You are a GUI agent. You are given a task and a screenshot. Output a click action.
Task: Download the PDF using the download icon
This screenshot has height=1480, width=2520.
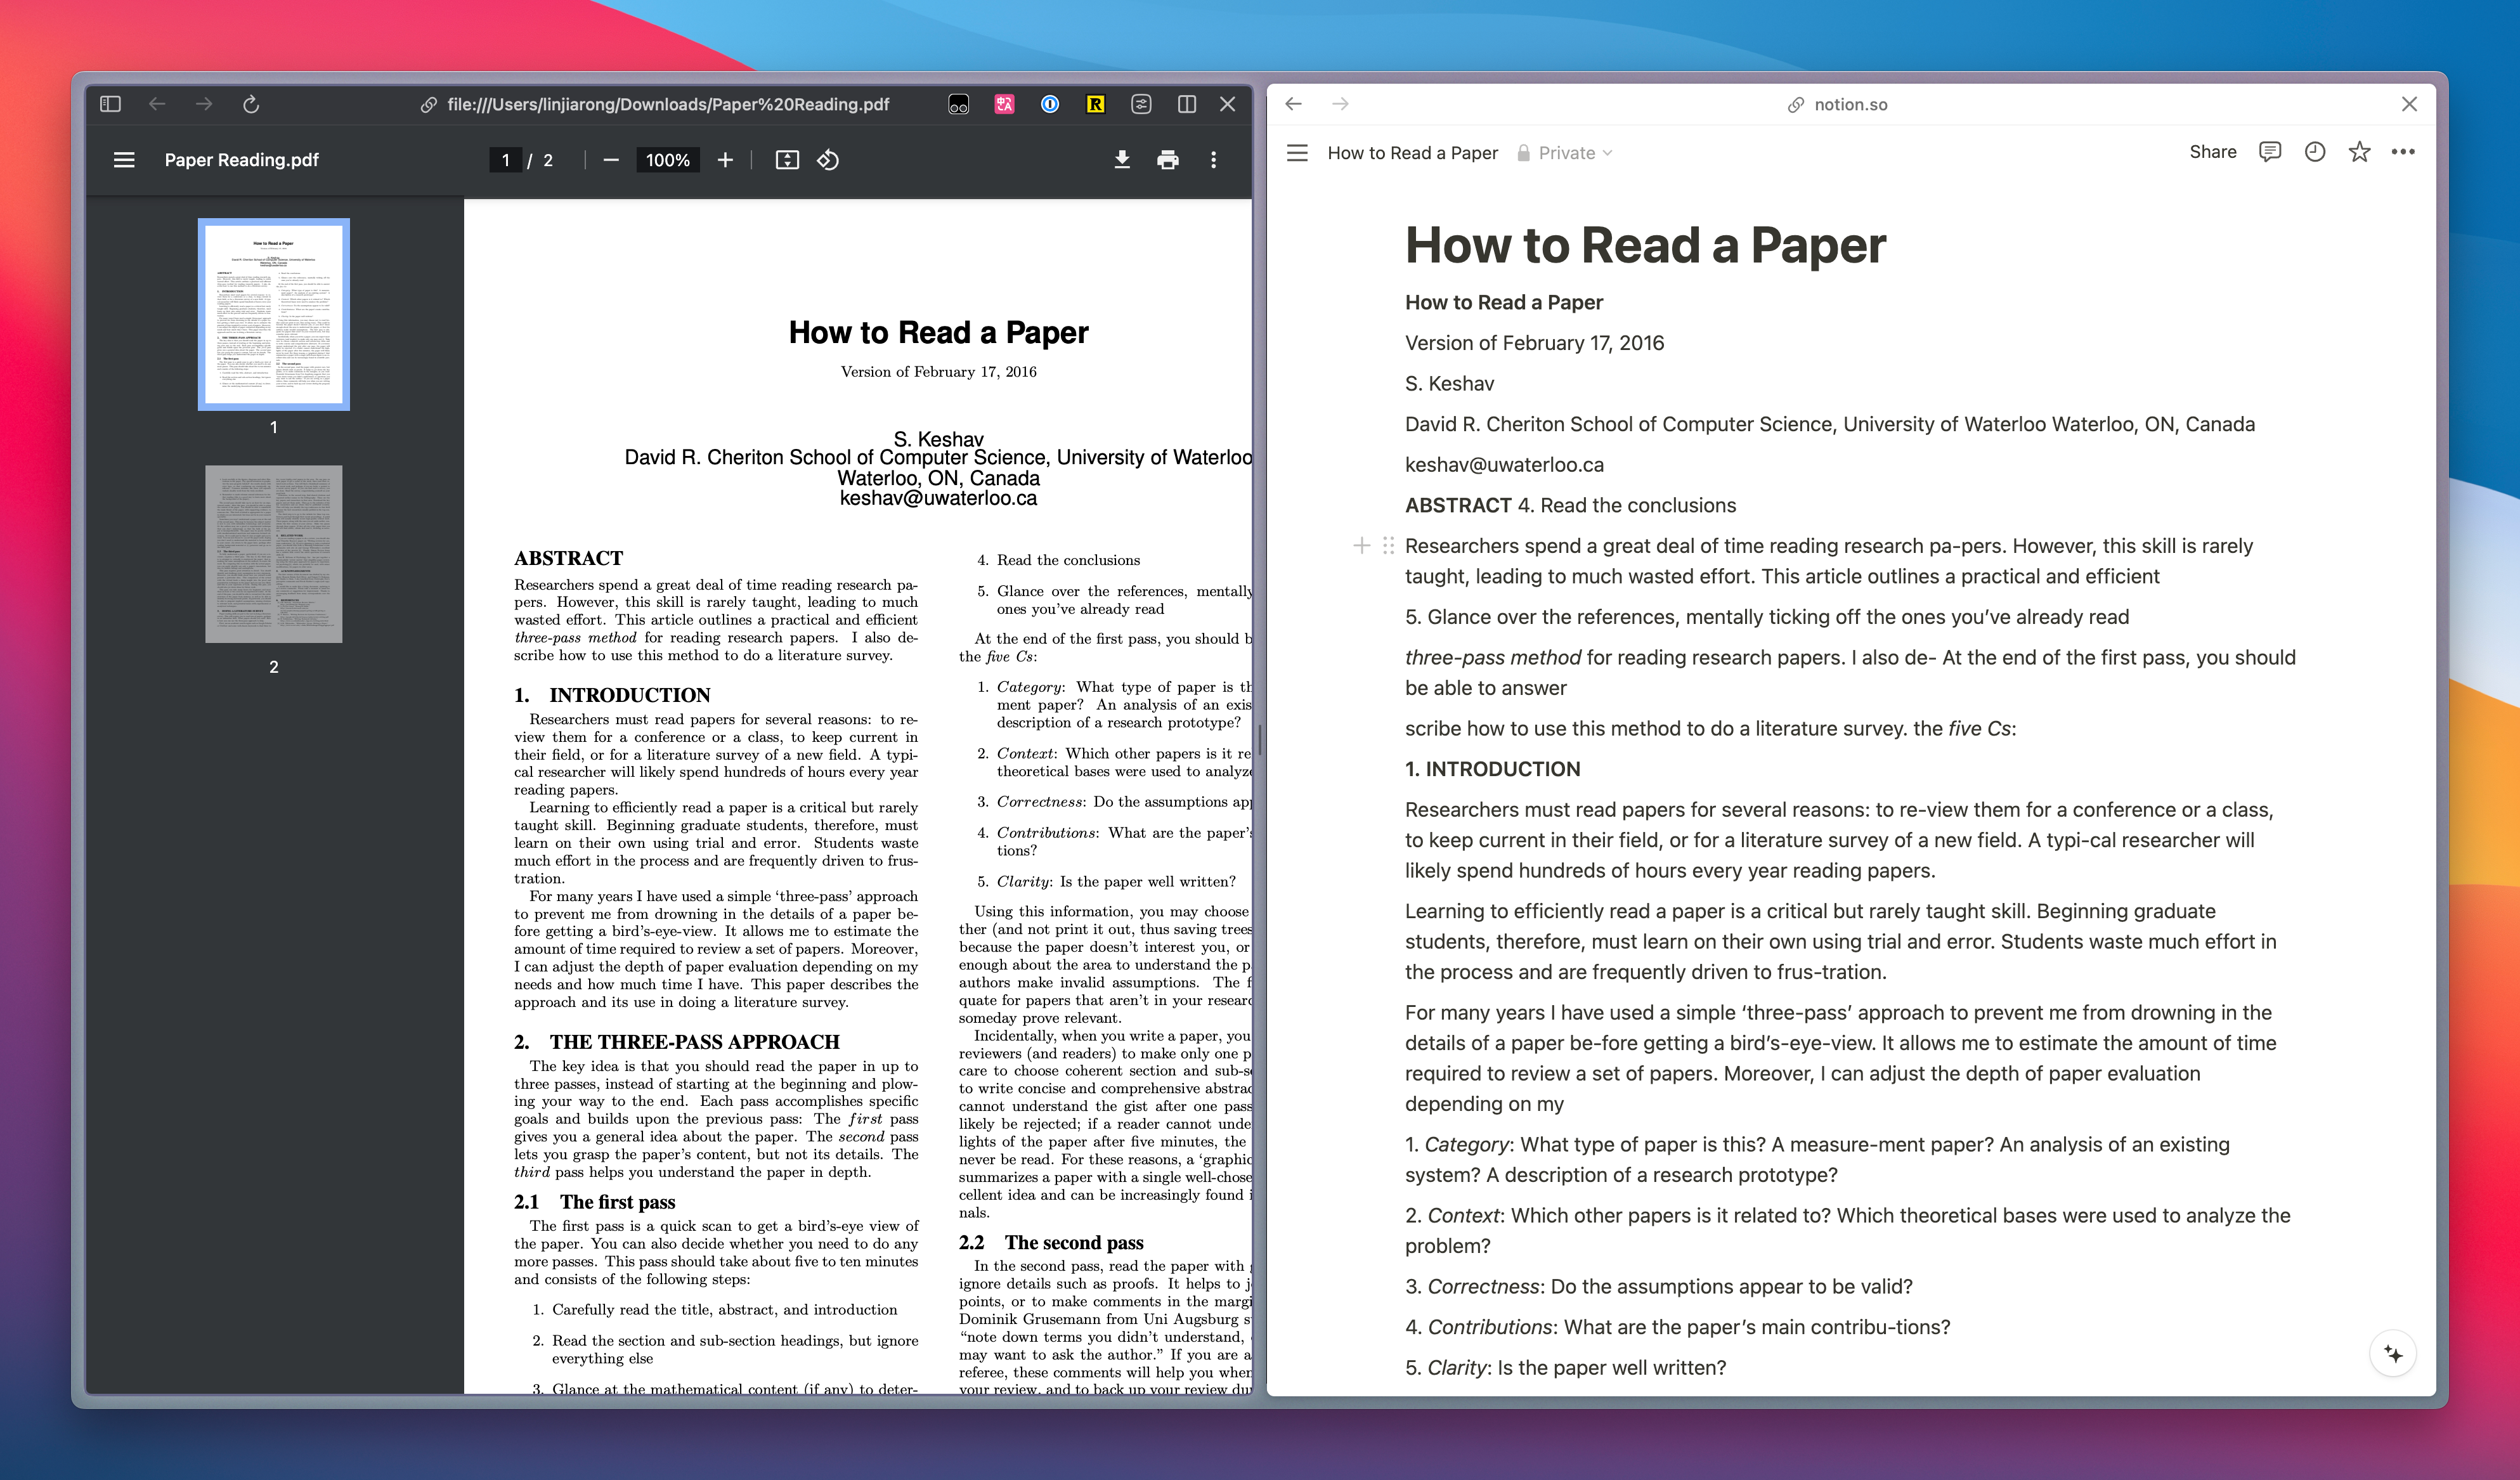[x=1122, y=159]
